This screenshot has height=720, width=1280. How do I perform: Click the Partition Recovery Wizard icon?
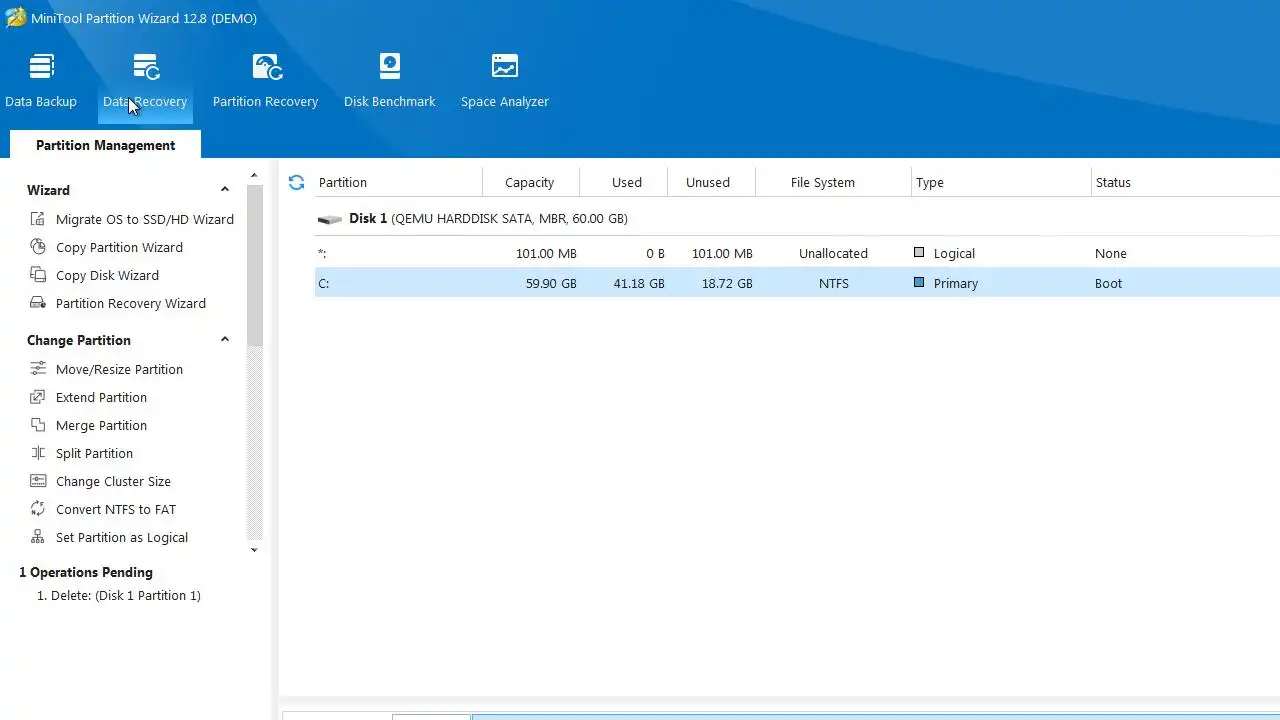point(38,303)
